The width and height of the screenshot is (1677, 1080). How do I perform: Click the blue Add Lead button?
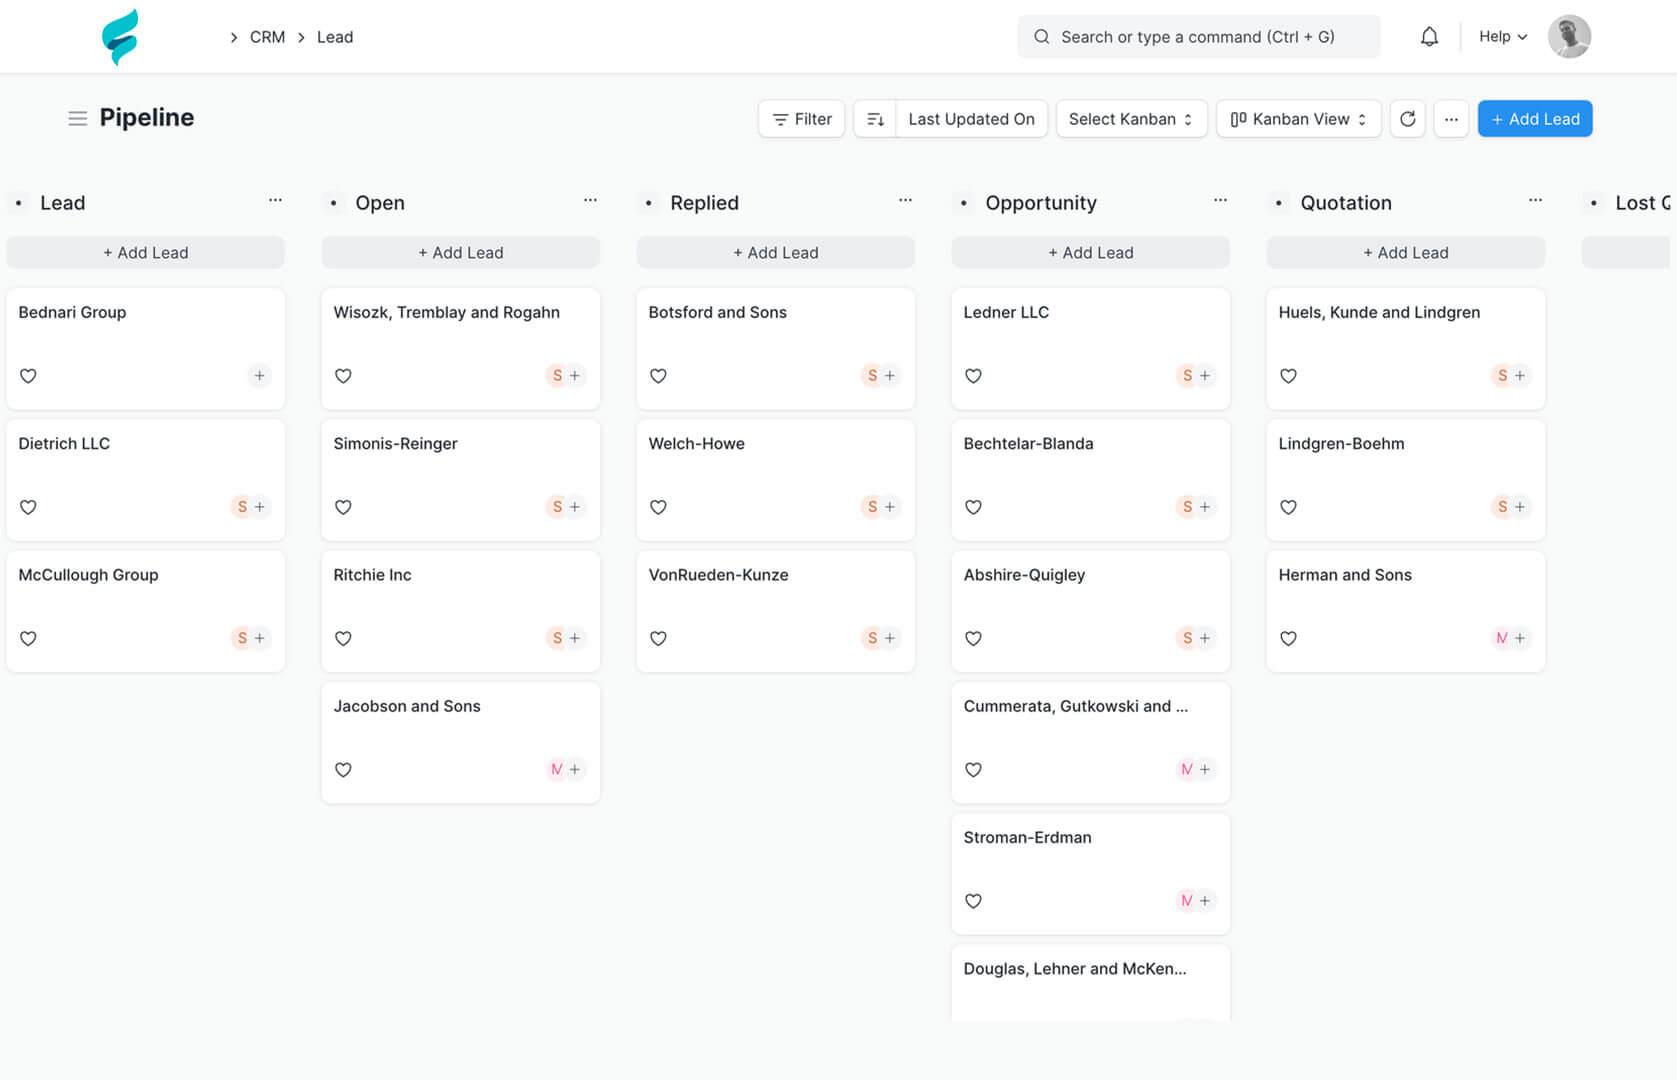(1534, 119)
